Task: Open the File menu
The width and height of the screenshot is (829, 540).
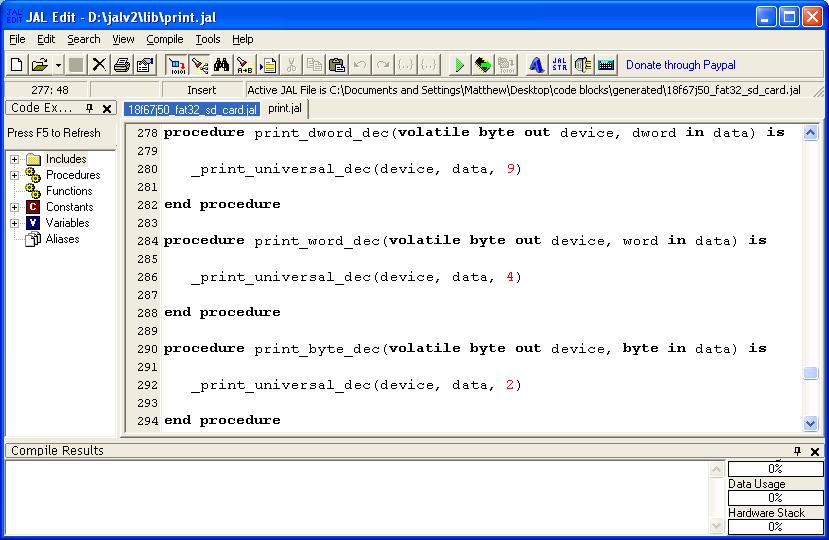Action: coord(17,39)
